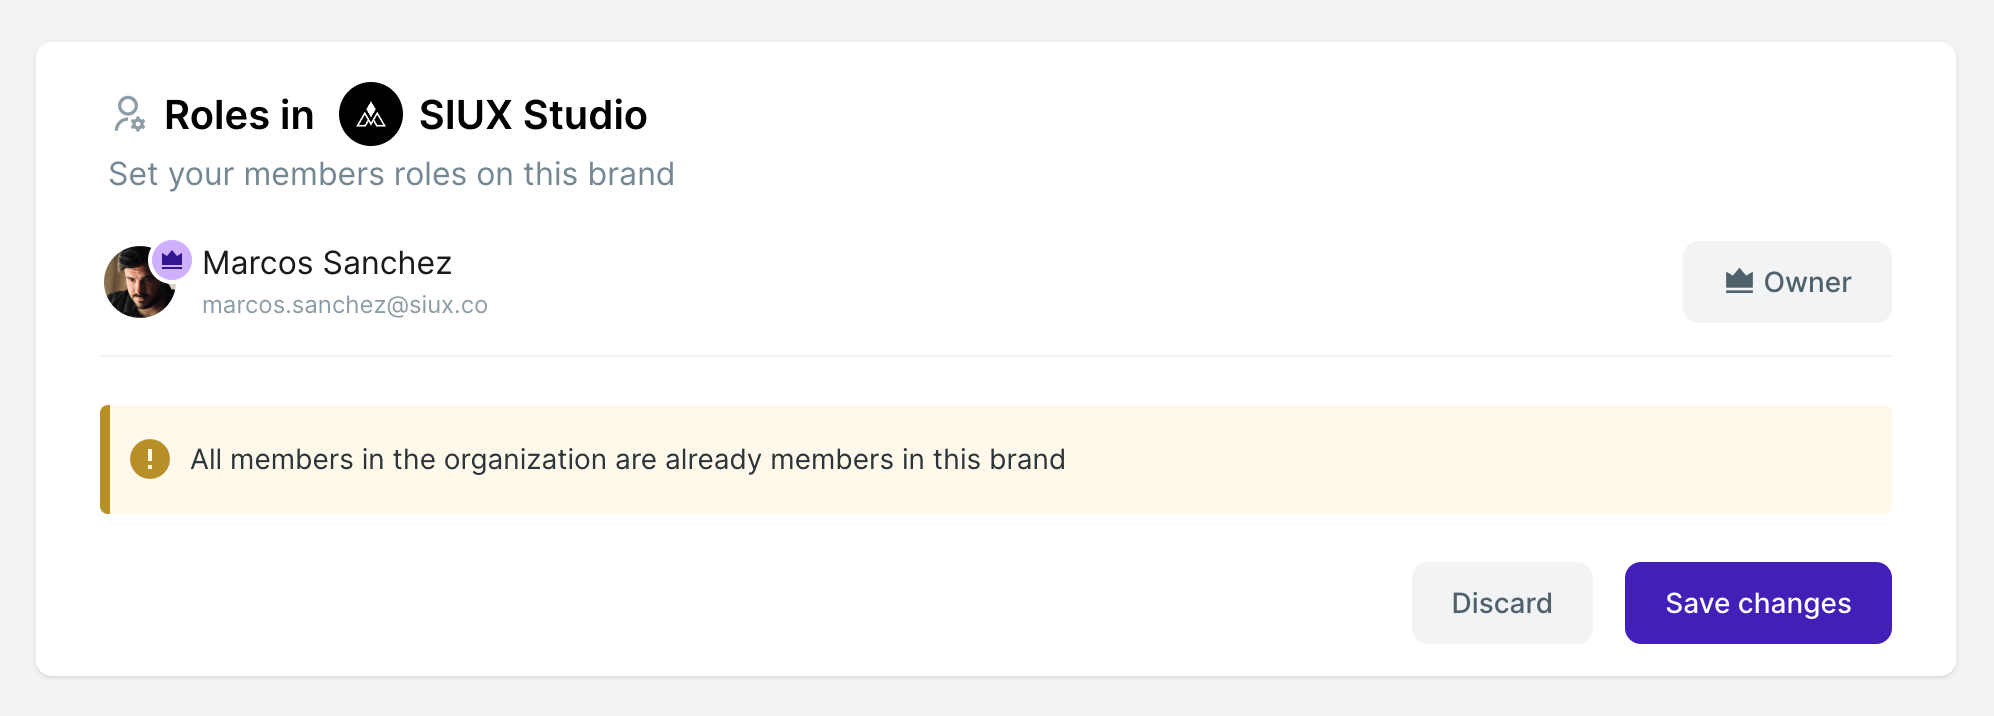Image resolution: width=1994 pixels, height=716 pixels.
Task: Click the crown icon inside Owner button
Action: (1739, 281)
